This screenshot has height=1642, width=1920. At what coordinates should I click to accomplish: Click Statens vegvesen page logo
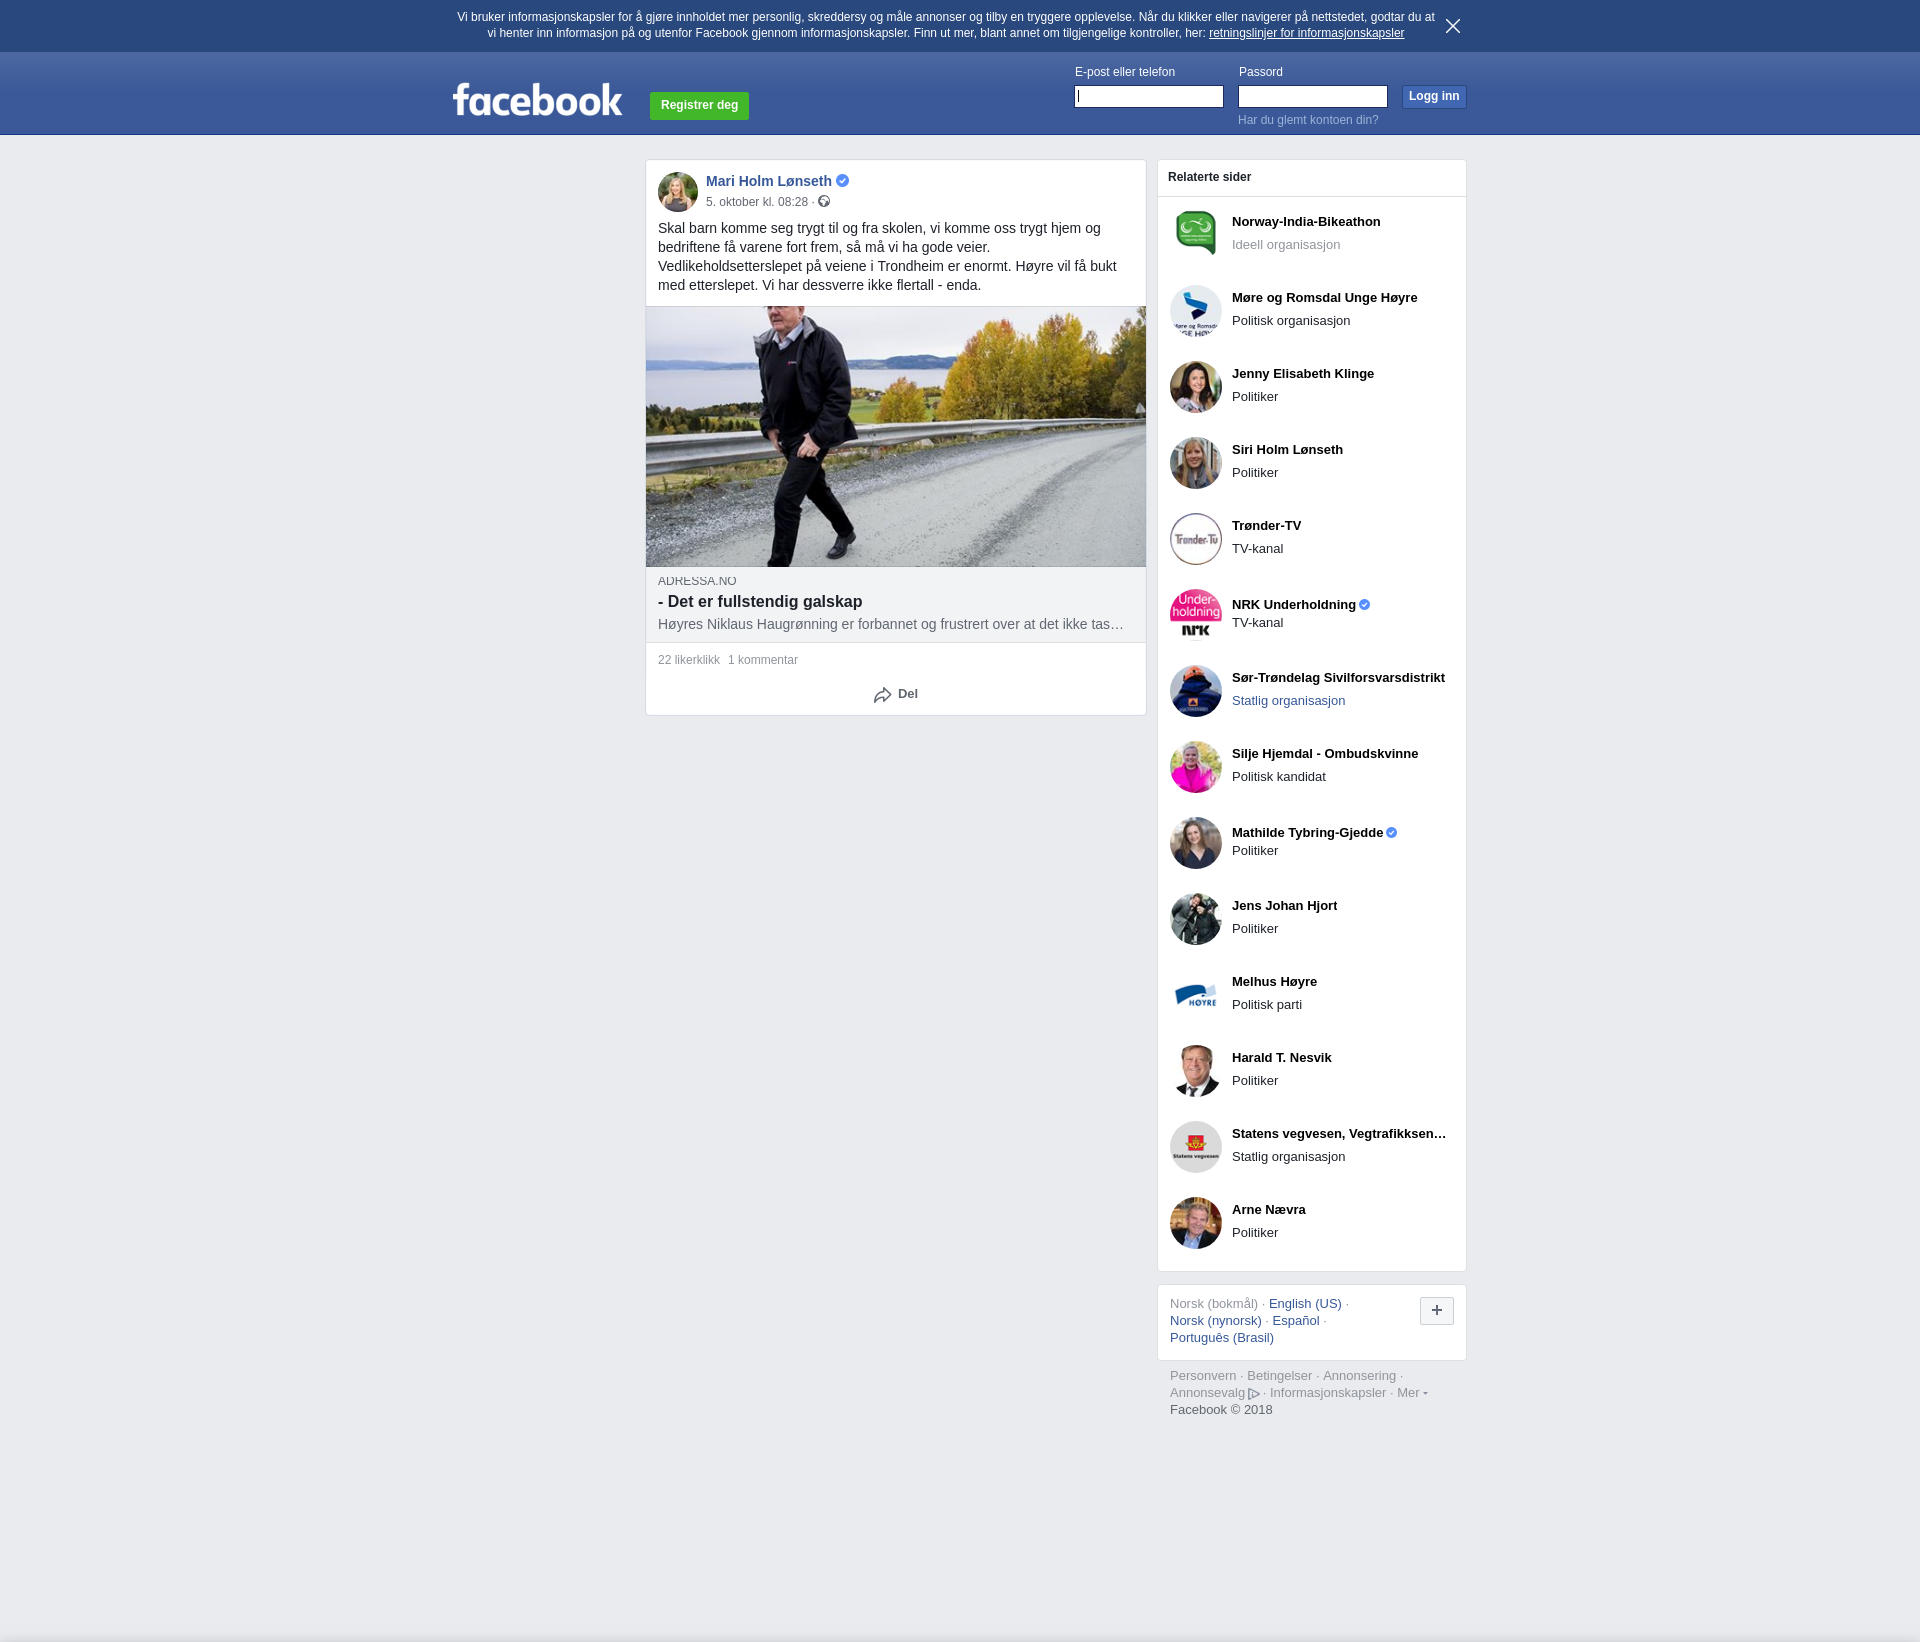pos(1195,1147)
